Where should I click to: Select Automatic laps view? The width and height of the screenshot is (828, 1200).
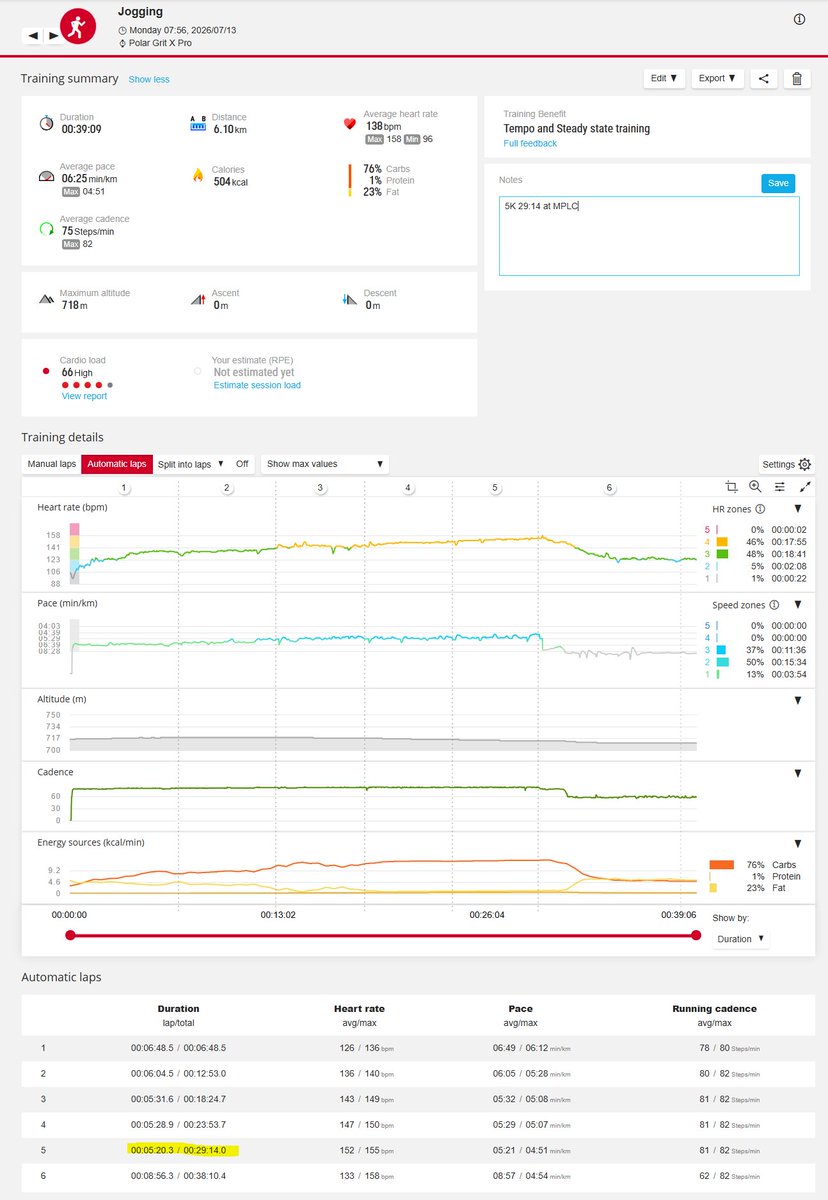pos(117,464)
